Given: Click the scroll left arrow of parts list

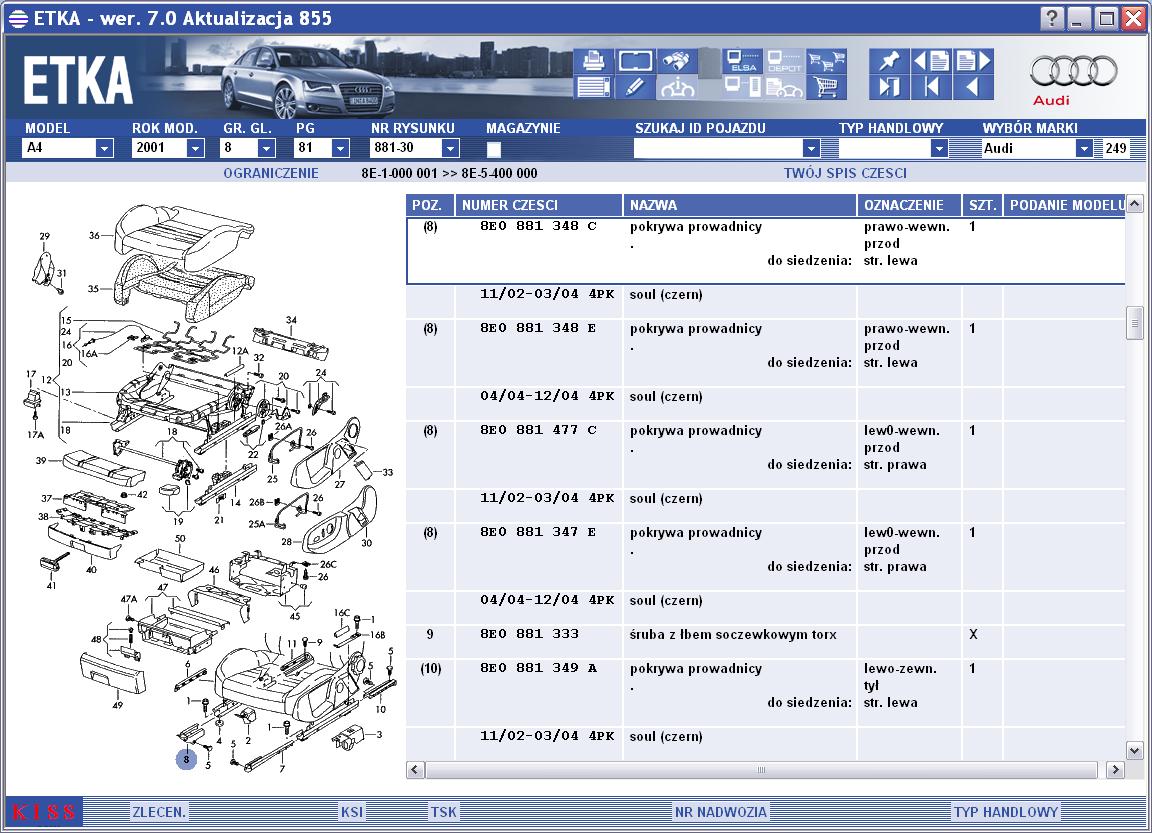Looking at the screenshot, I should click(415, 770).
